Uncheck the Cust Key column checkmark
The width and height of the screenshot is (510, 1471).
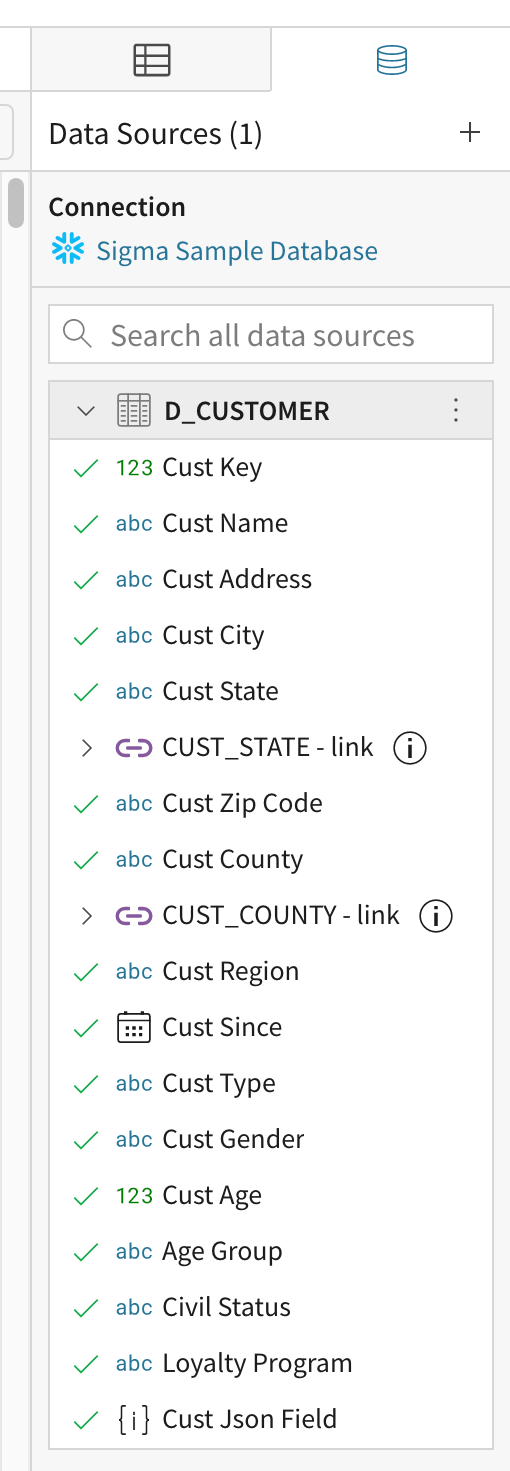pyautogui.click(x=86, y=467)
